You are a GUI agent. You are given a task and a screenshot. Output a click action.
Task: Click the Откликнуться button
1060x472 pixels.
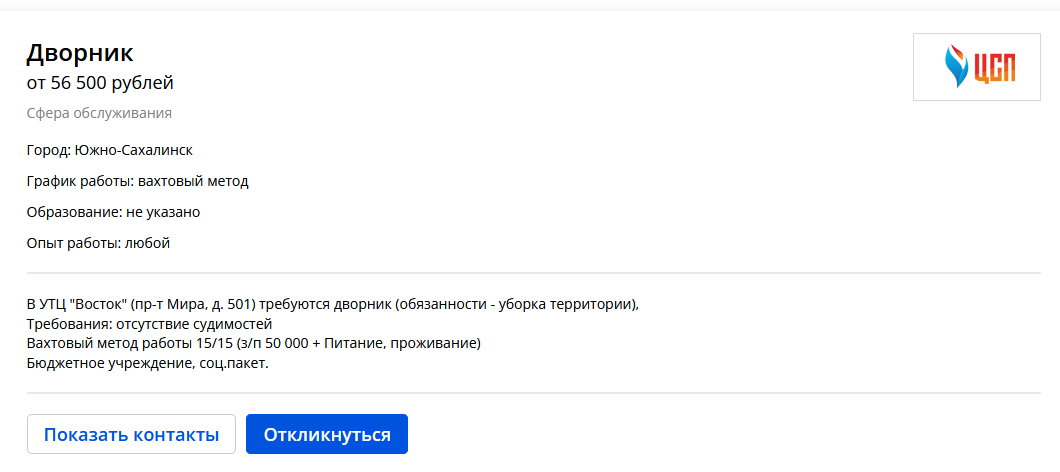click(327, 434)
